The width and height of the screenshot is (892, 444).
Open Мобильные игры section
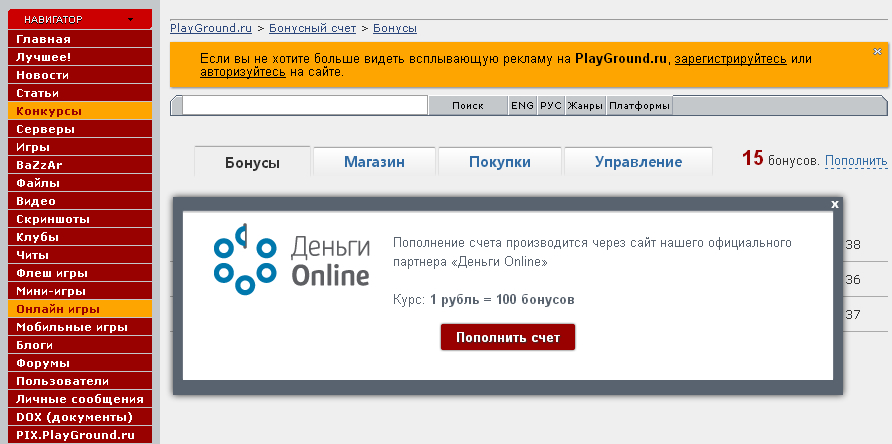click(80, 327)
